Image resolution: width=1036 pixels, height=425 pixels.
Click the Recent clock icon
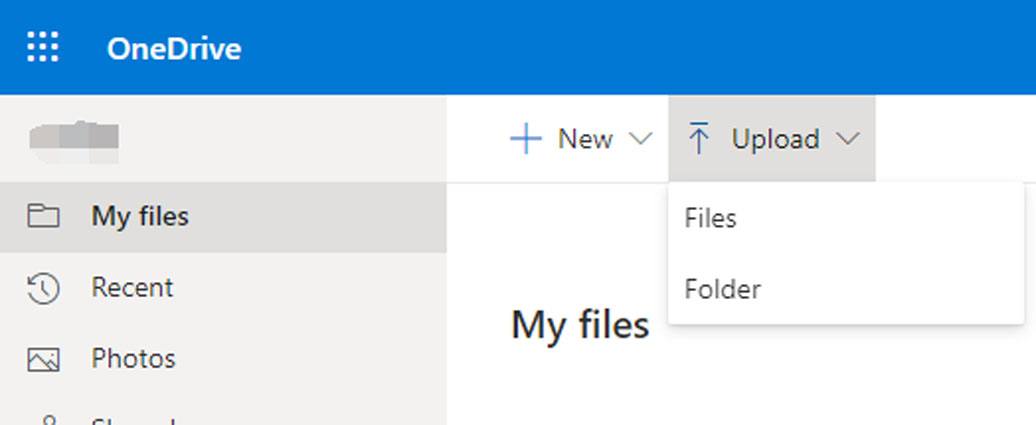click(43, 288)
